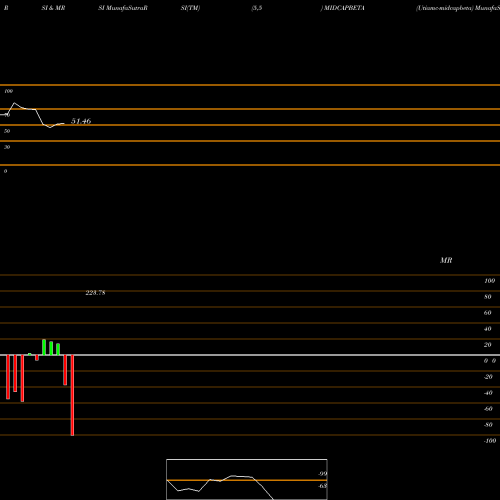Click the 100 label on RSI axis
Image resolution: width=500 pixels, height=500 pixels.
click(x=9, y=91)
